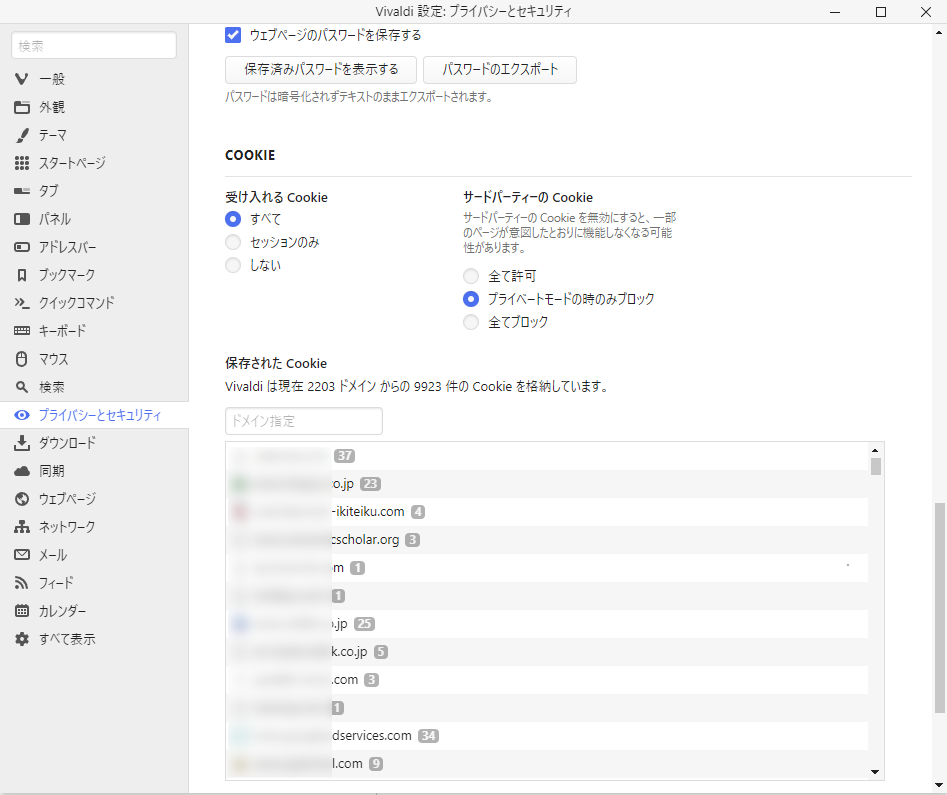Select the cookie row ending in -ikiteiku.com
This screenshot has width=947, height=795.
pyautogui.click(x=547, y=512)
